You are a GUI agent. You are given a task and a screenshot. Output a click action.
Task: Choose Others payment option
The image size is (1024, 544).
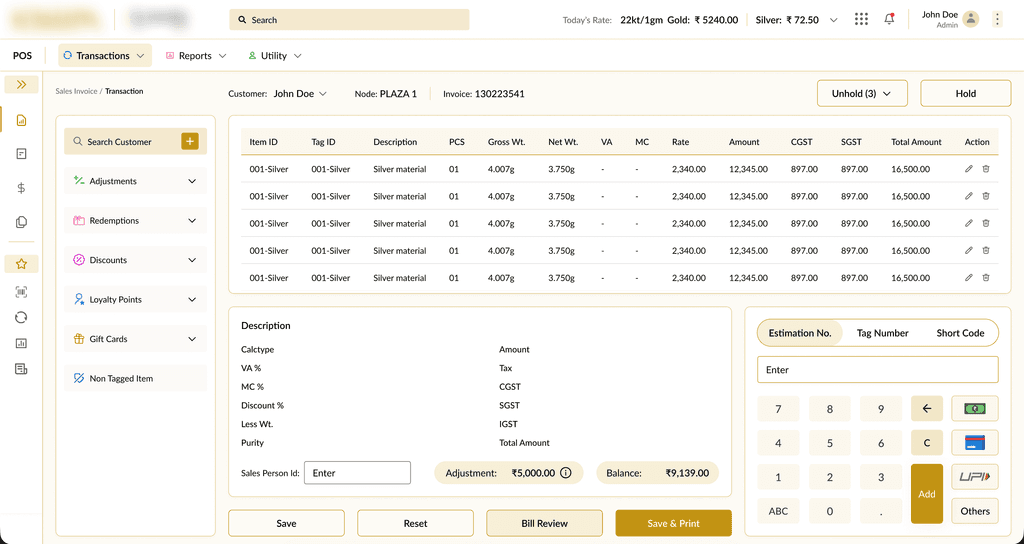[975, 511]
